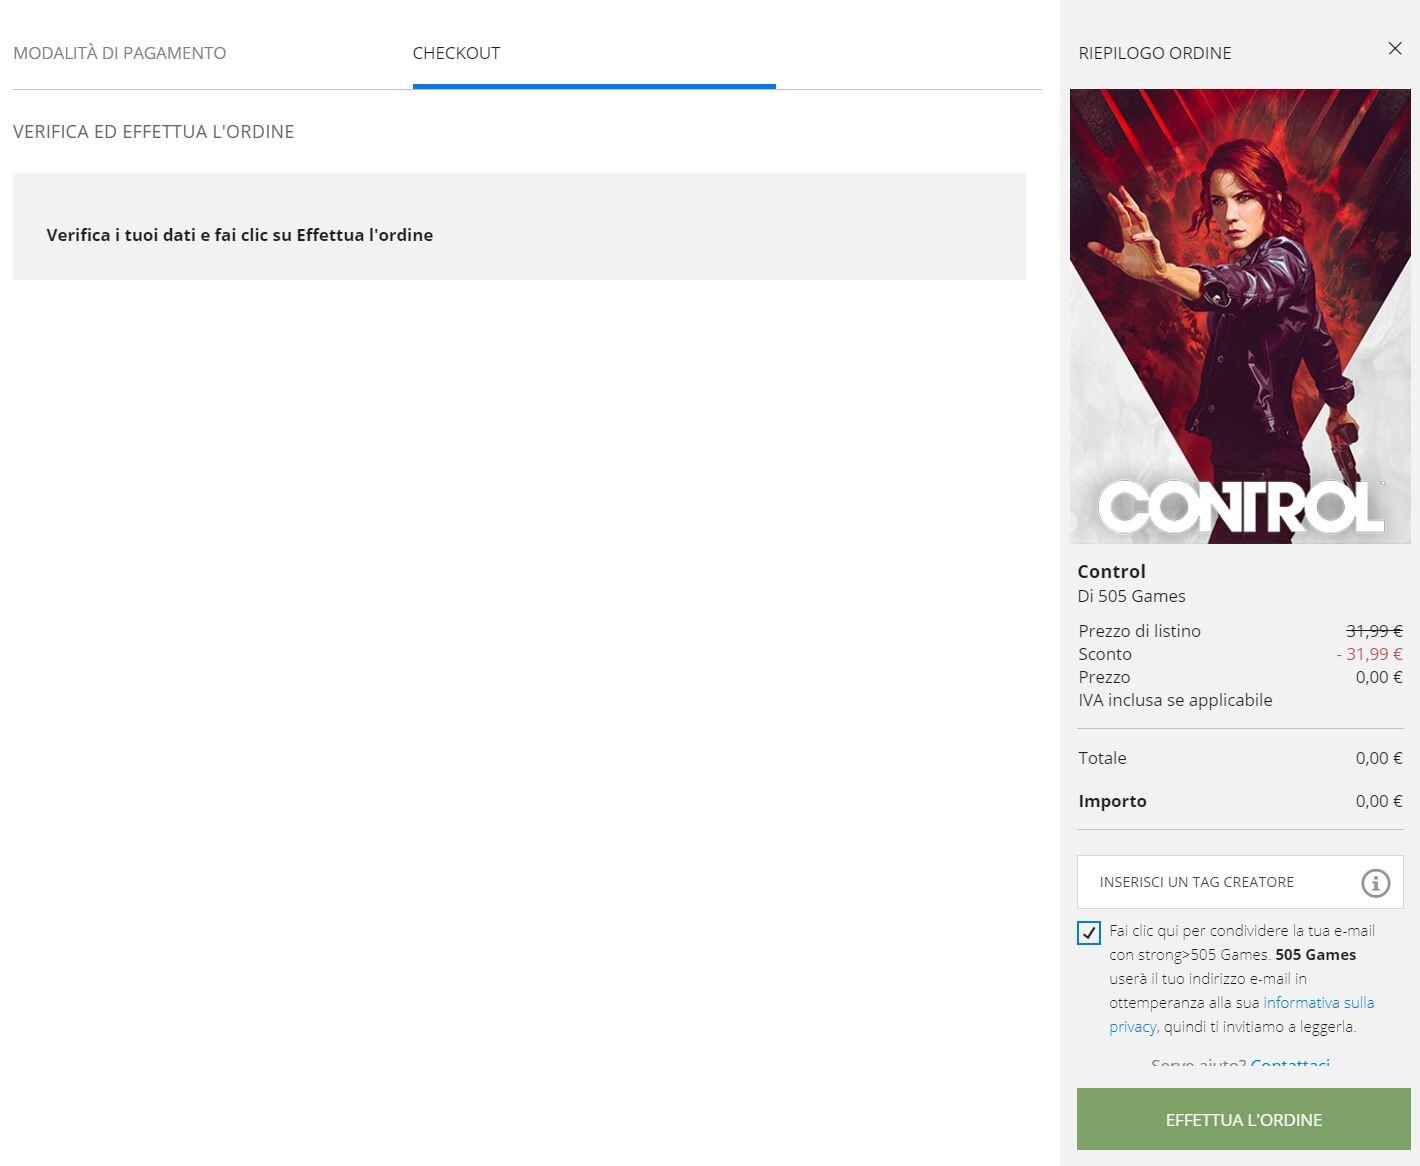Click the IVA inclusa se applicabile note
The width and height of the screenshot is (1420, 1166).
click(1175, 700)
